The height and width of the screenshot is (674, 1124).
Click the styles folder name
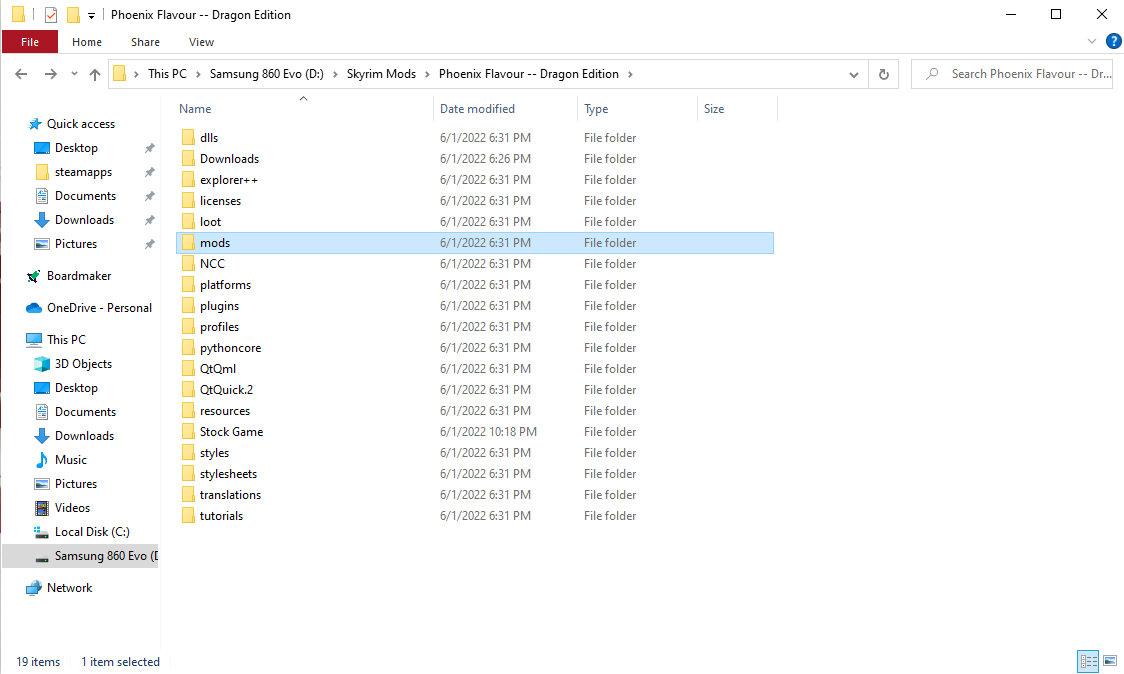214,453
